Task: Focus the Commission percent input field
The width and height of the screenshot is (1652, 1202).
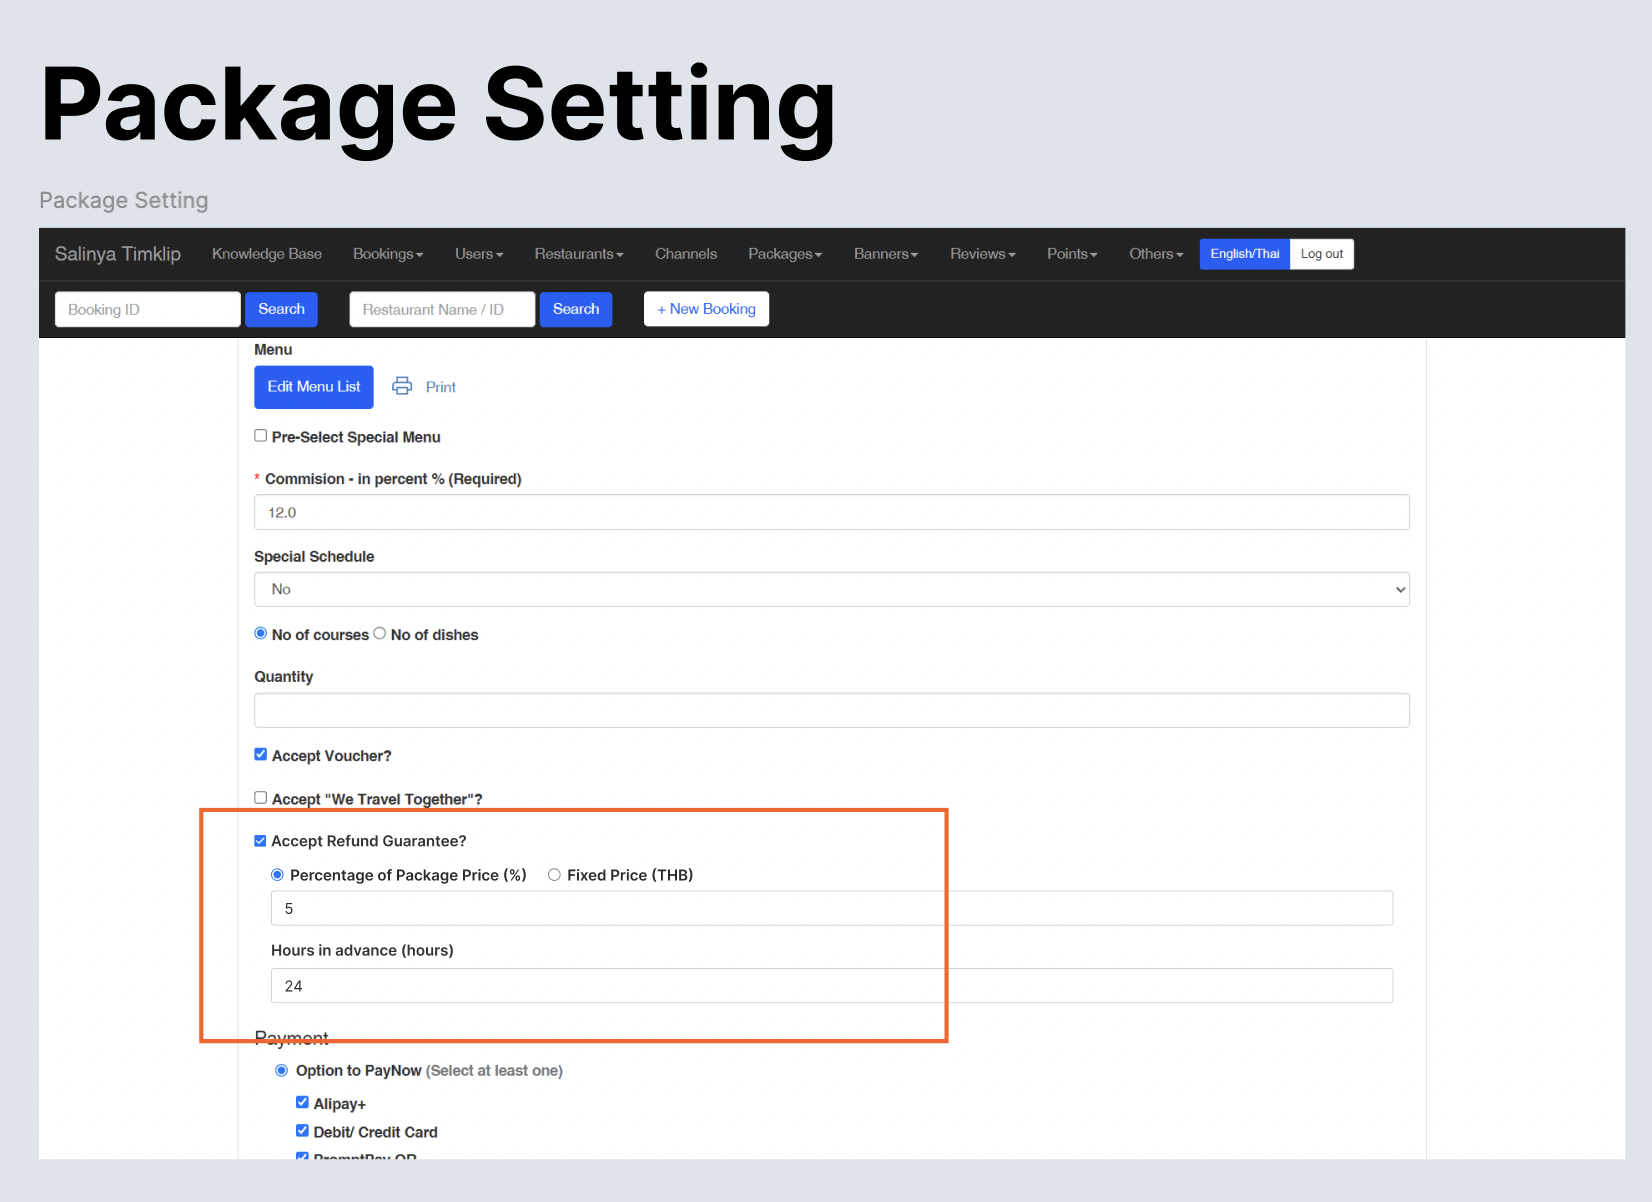Action: (x=831, y=512)
